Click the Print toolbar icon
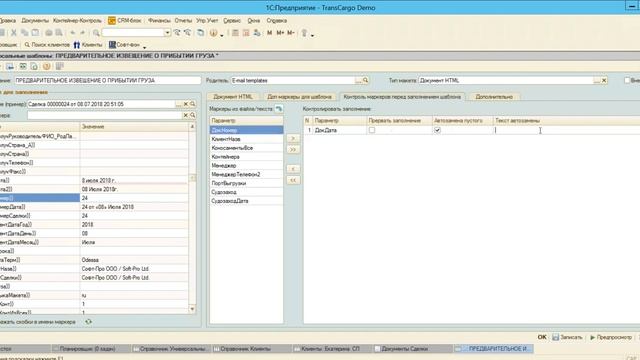Screen dimensions: 640x360 point(49,33)
